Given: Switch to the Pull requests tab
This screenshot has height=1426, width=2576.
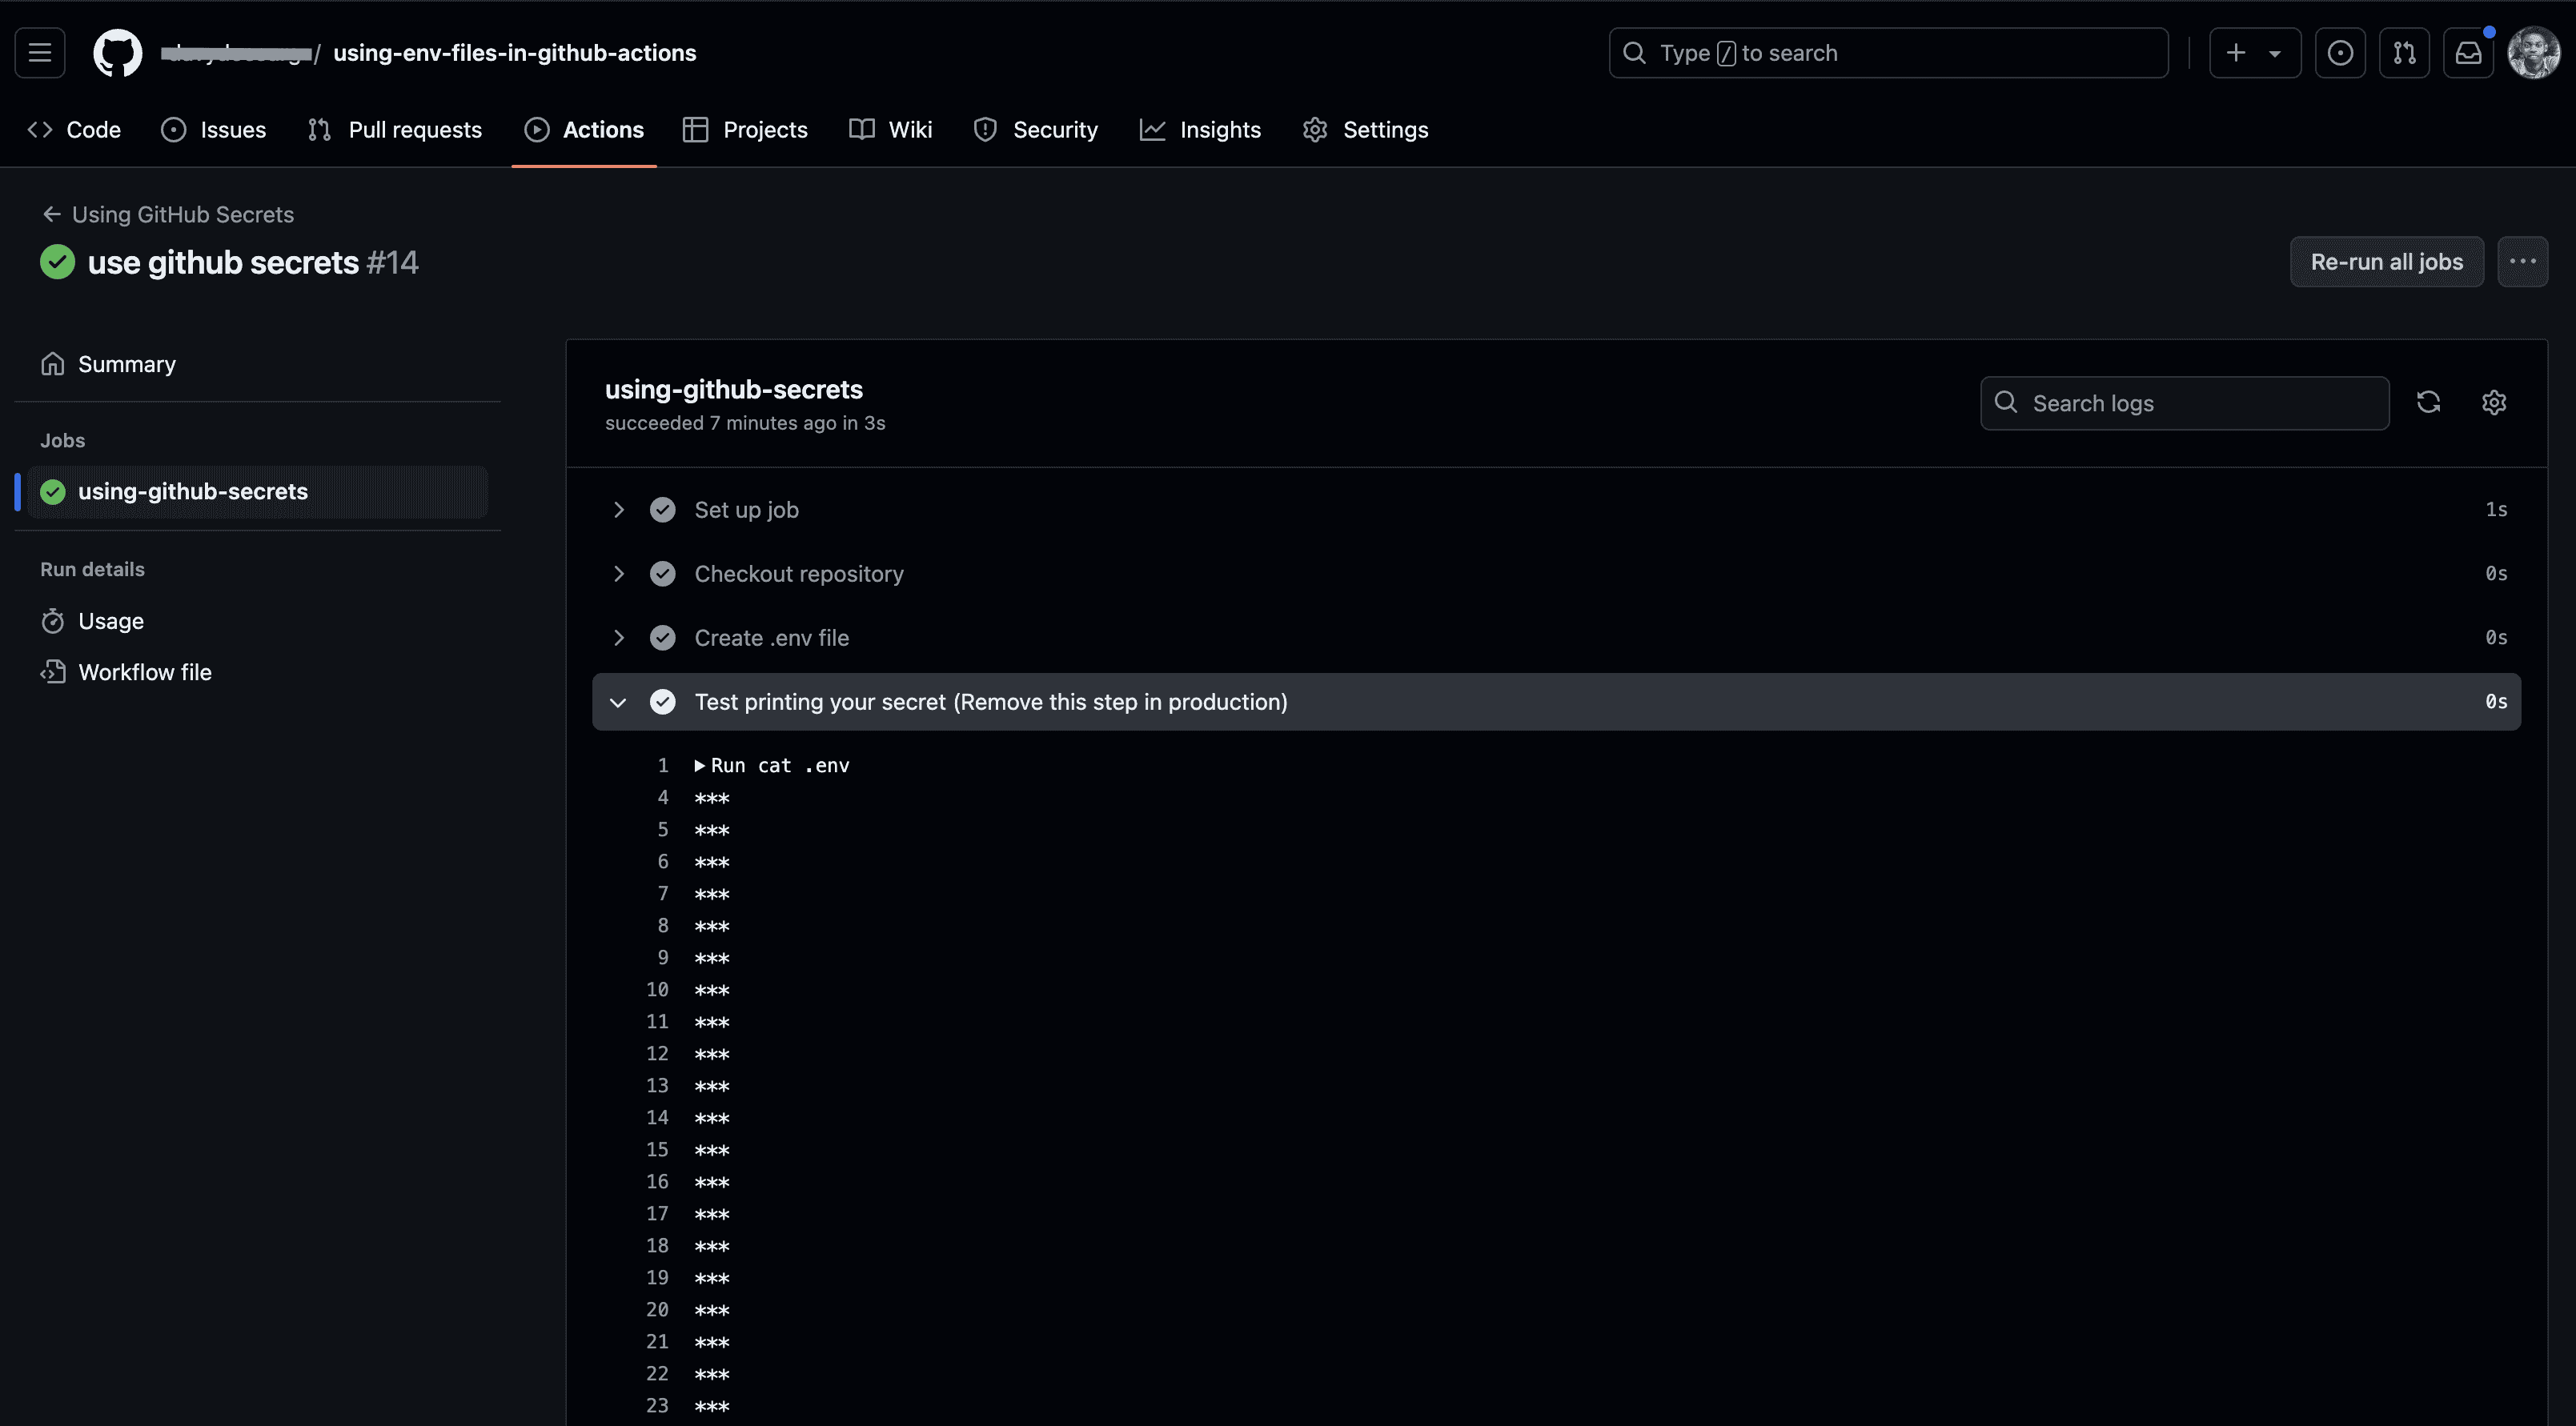Looking at the screenshot, I should click(x=395, y=130).
